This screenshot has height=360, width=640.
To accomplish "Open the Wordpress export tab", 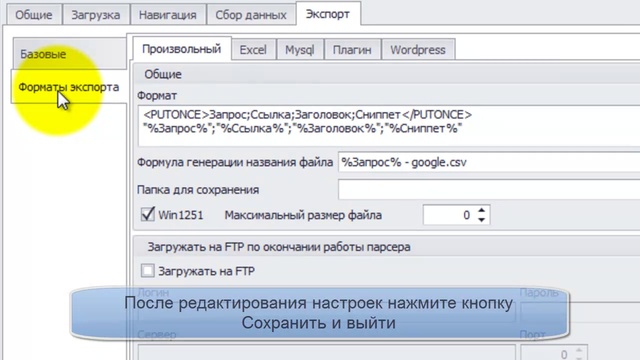I will click(x=418, y=50).
